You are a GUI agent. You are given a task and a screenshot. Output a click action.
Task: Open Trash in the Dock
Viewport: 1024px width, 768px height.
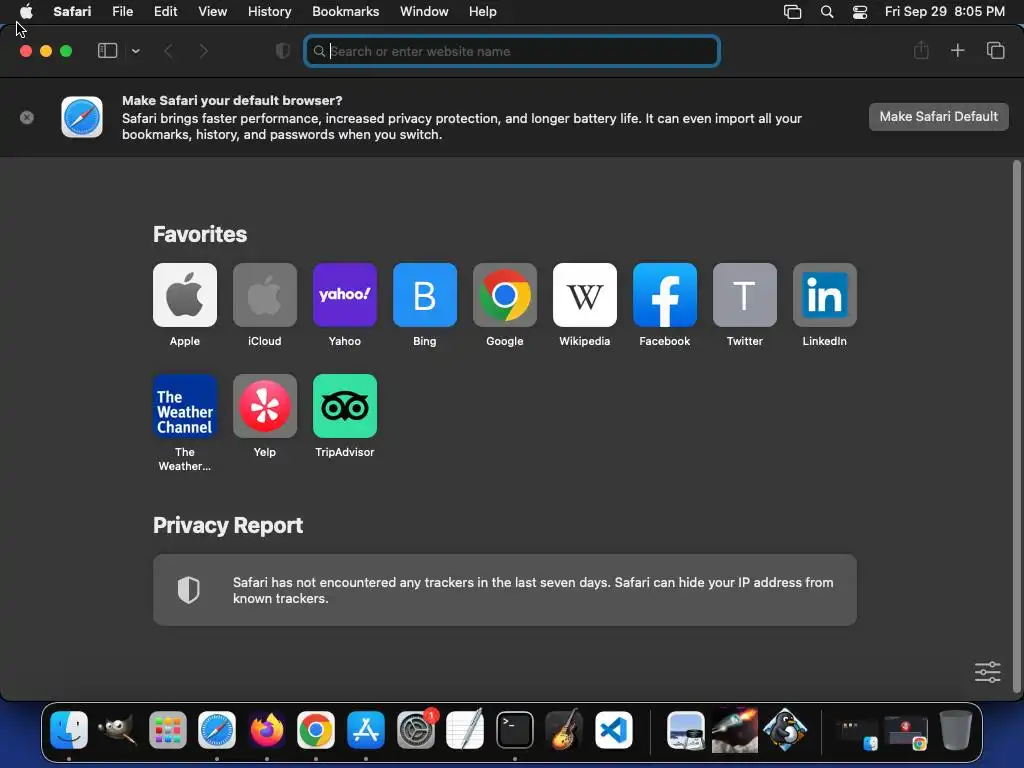click(x=956, y=729)
